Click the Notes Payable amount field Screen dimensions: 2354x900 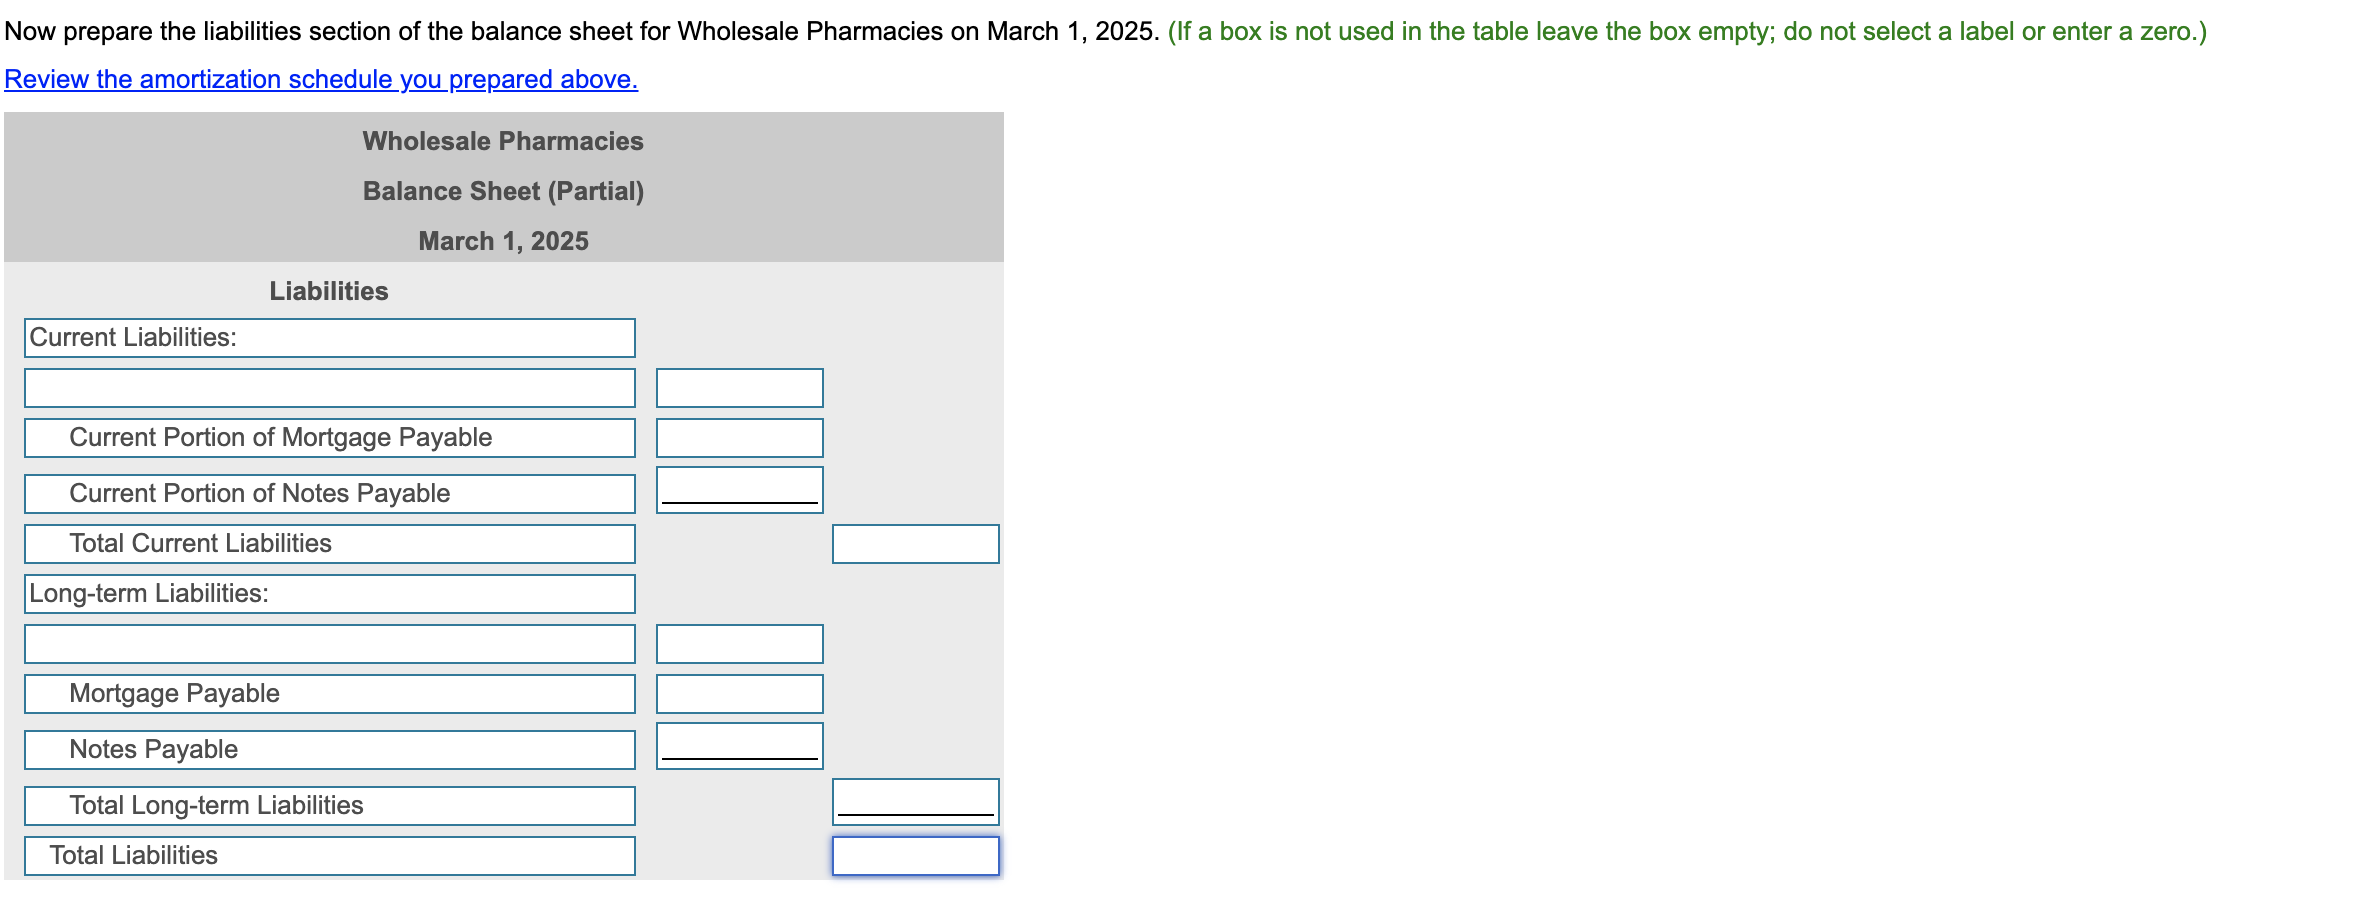[x=740, y=746]
